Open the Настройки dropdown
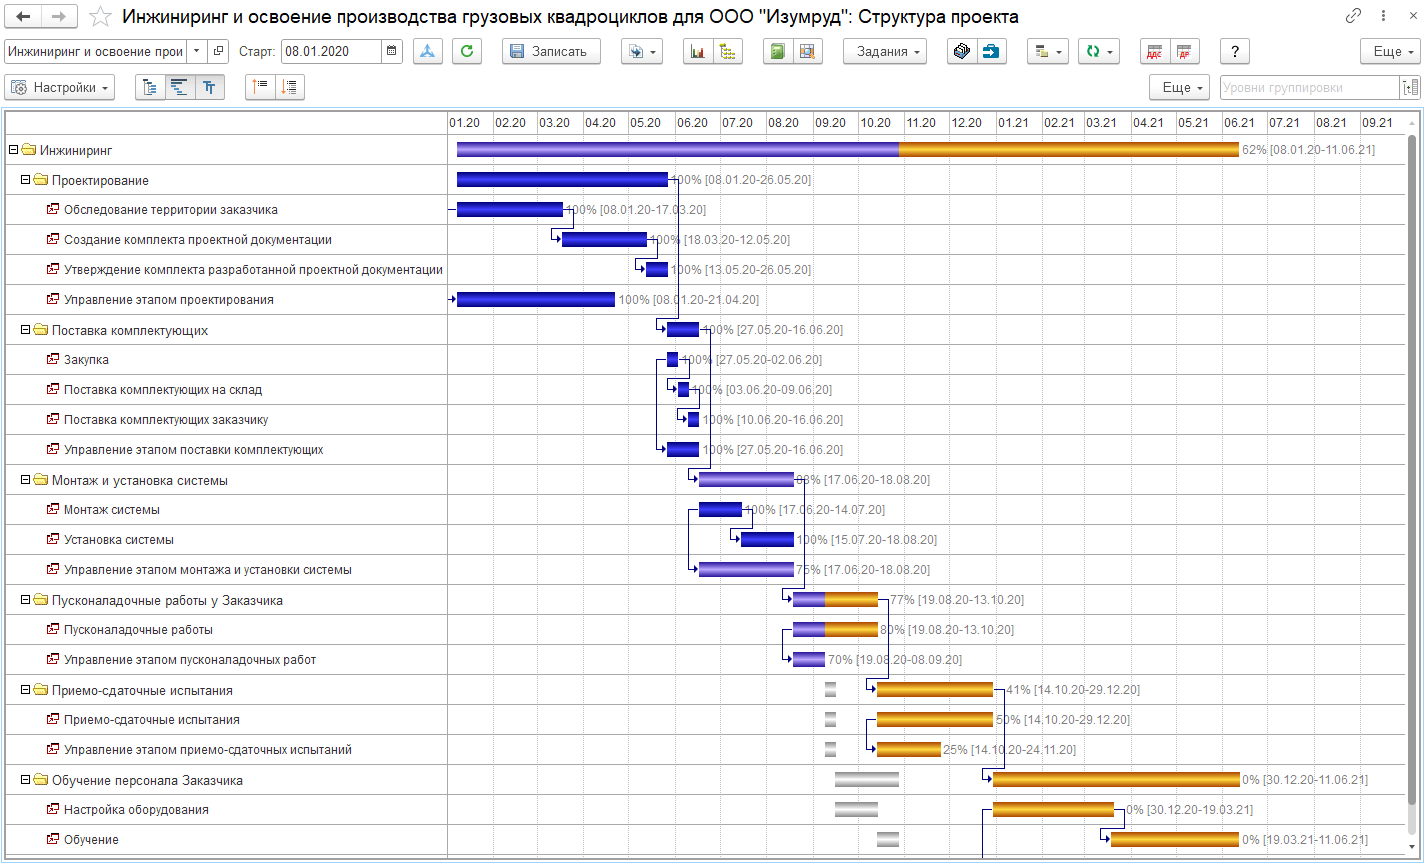The width and height of the screenshot is (1427, 863). click(x=60, y=88)
